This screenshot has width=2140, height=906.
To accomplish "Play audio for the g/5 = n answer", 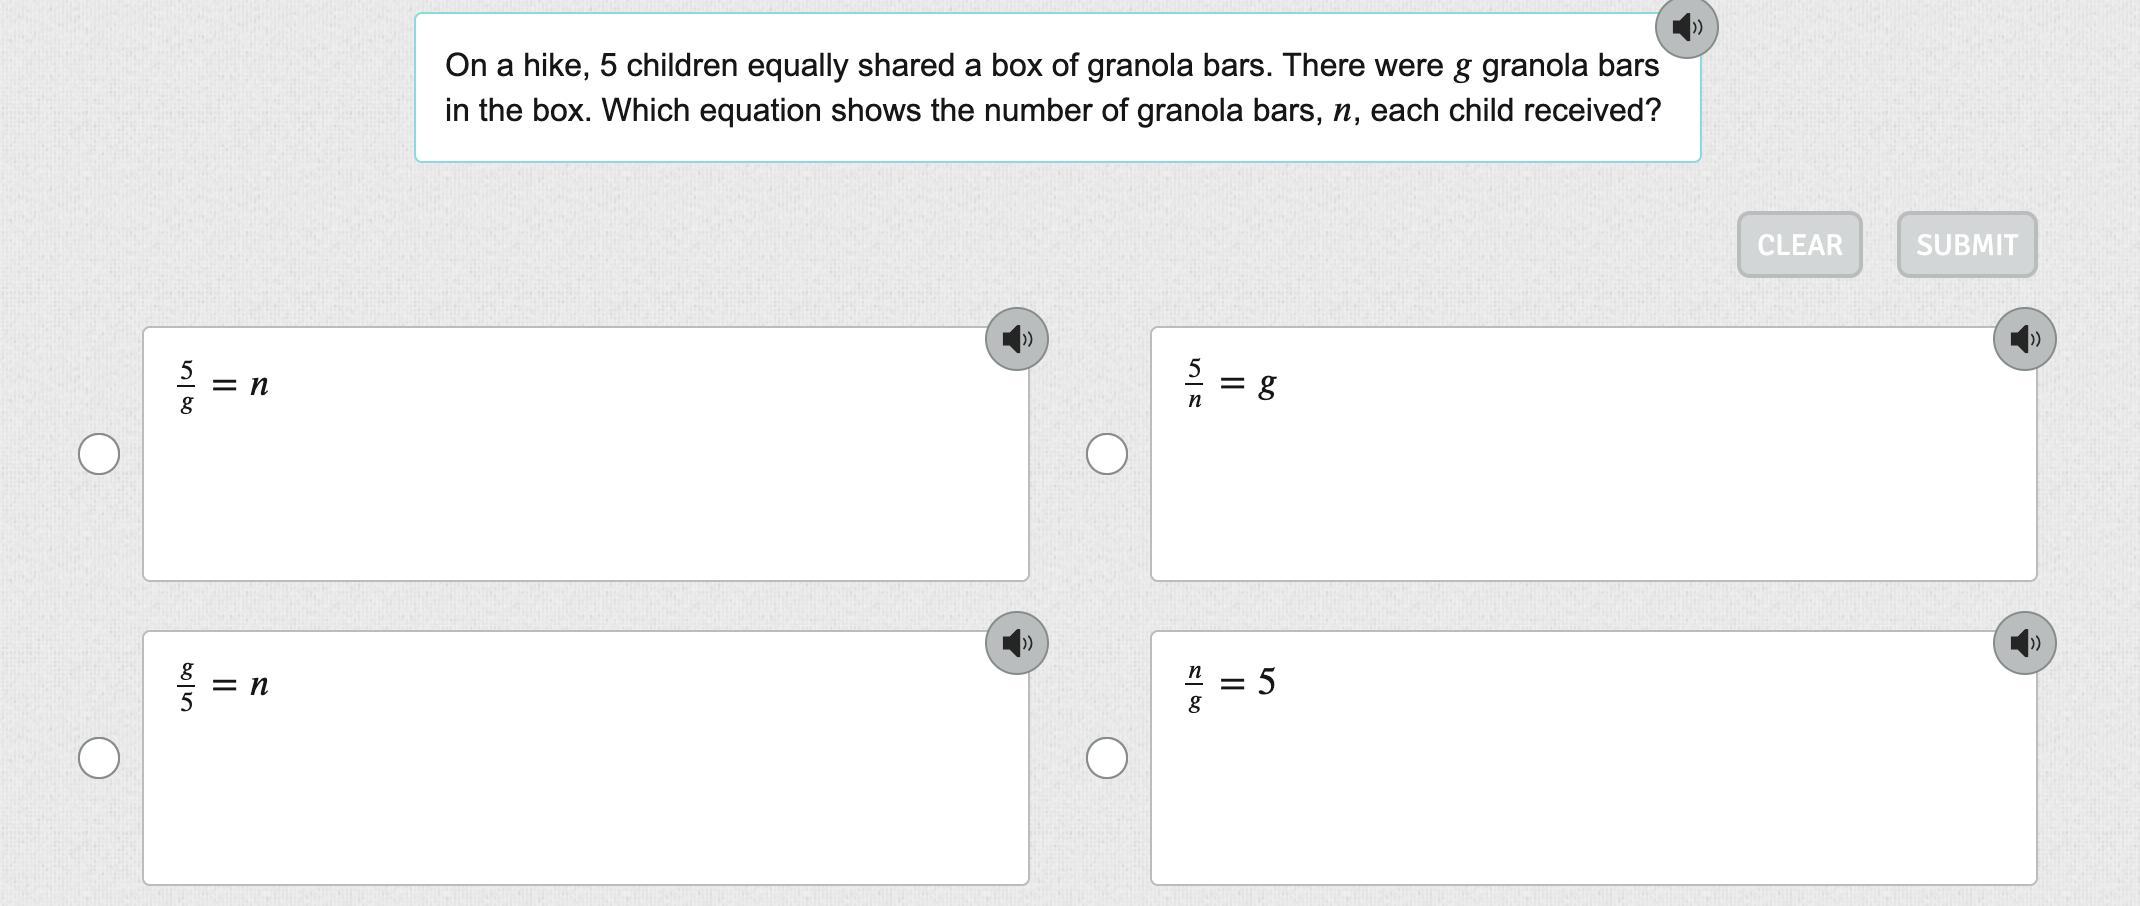I will [1016, 643].
